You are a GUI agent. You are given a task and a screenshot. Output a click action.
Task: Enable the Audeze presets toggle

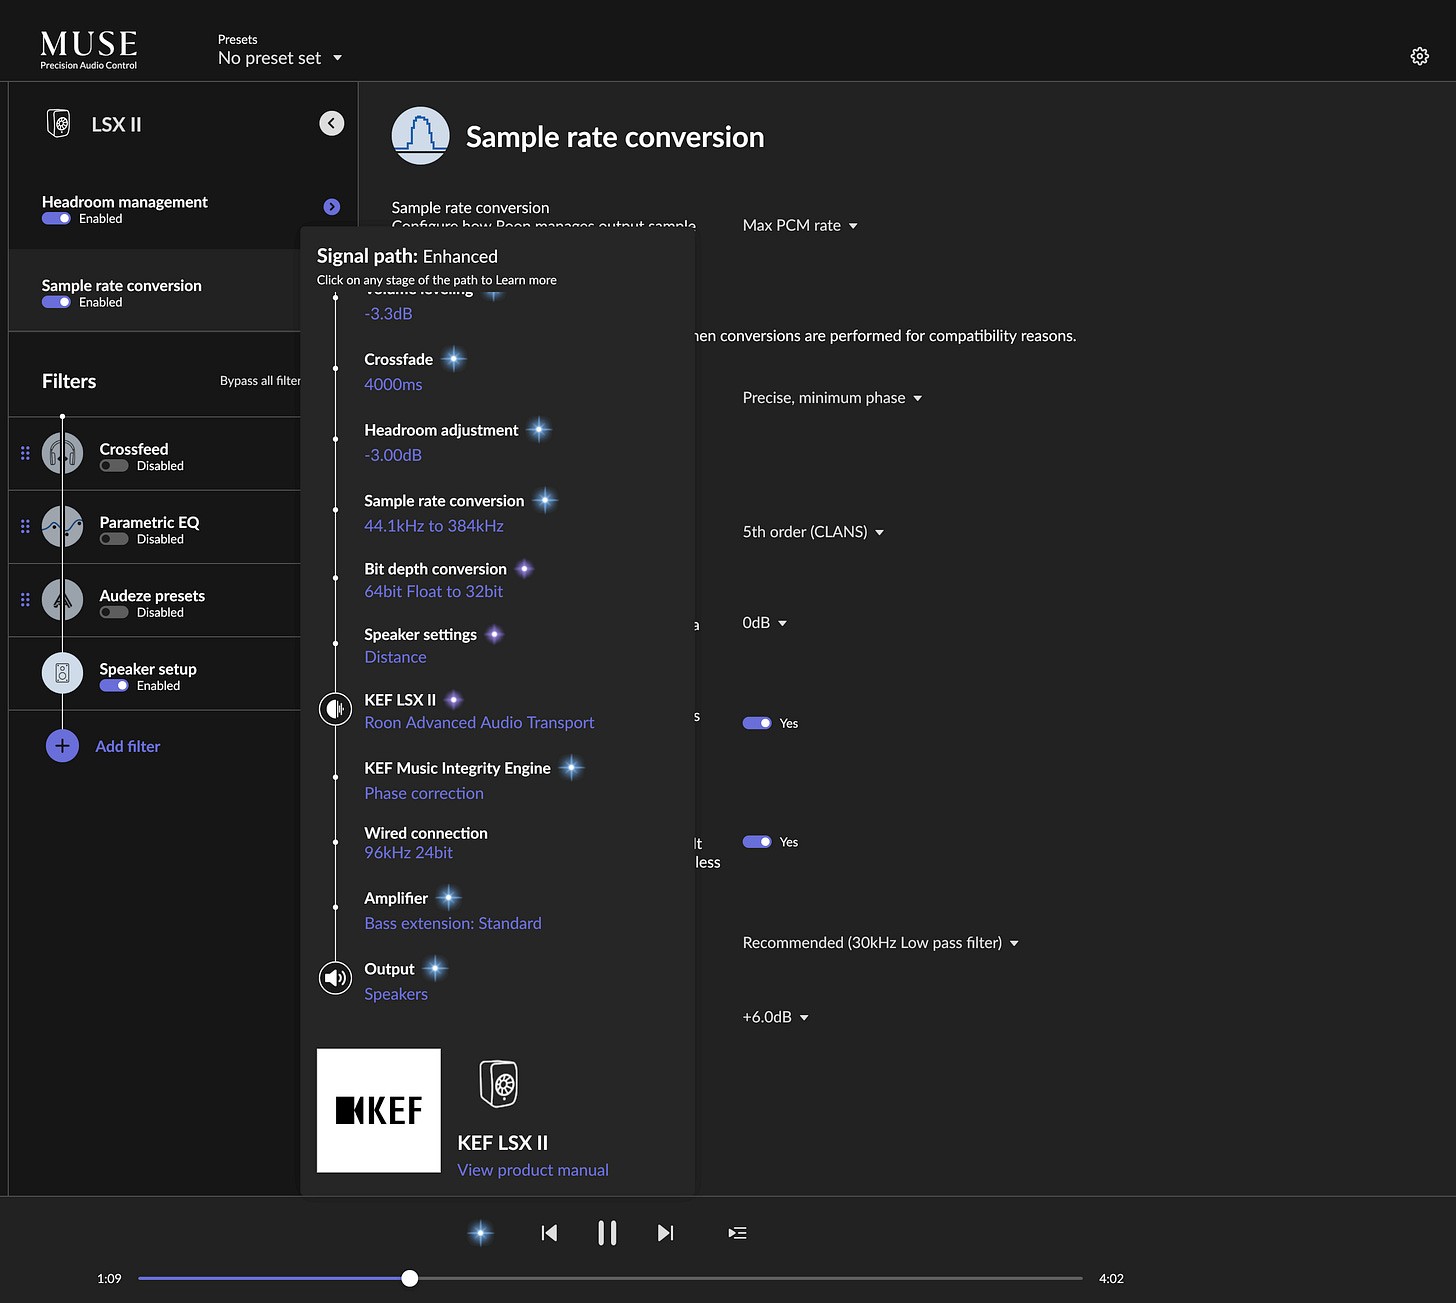click(114, 612)
